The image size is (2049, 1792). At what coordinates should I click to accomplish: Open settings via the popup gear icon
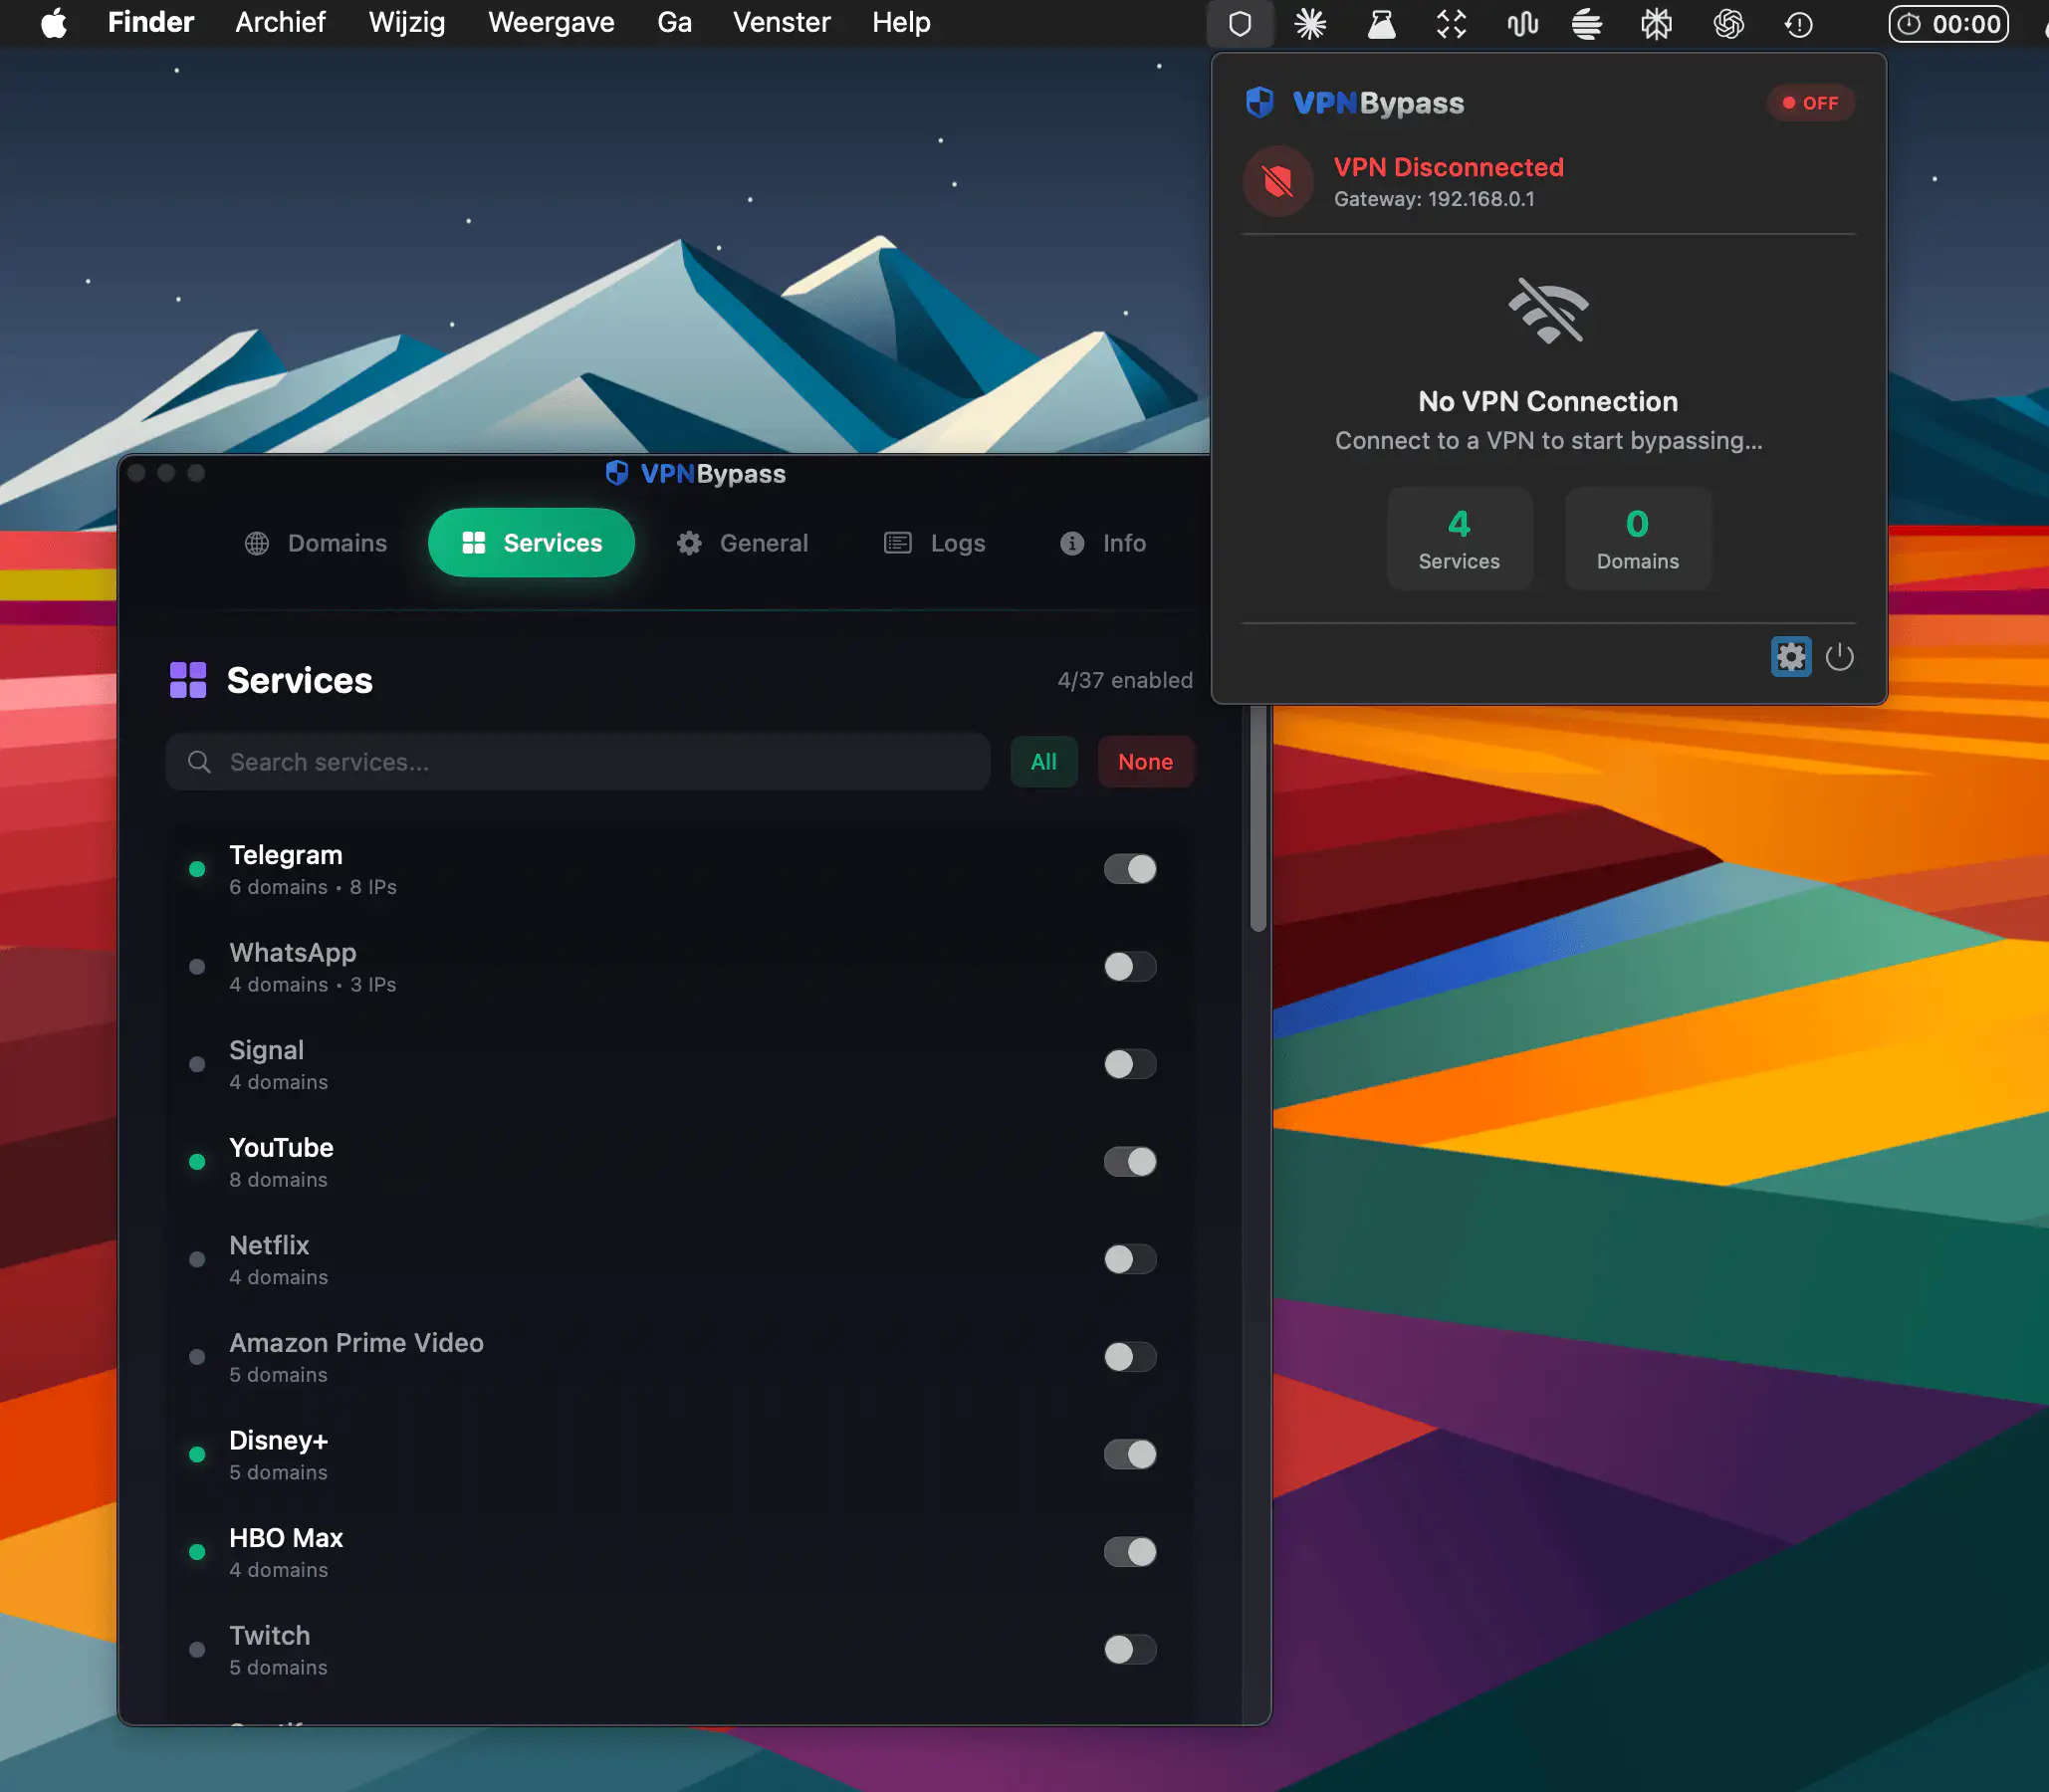coord(1790,657)
